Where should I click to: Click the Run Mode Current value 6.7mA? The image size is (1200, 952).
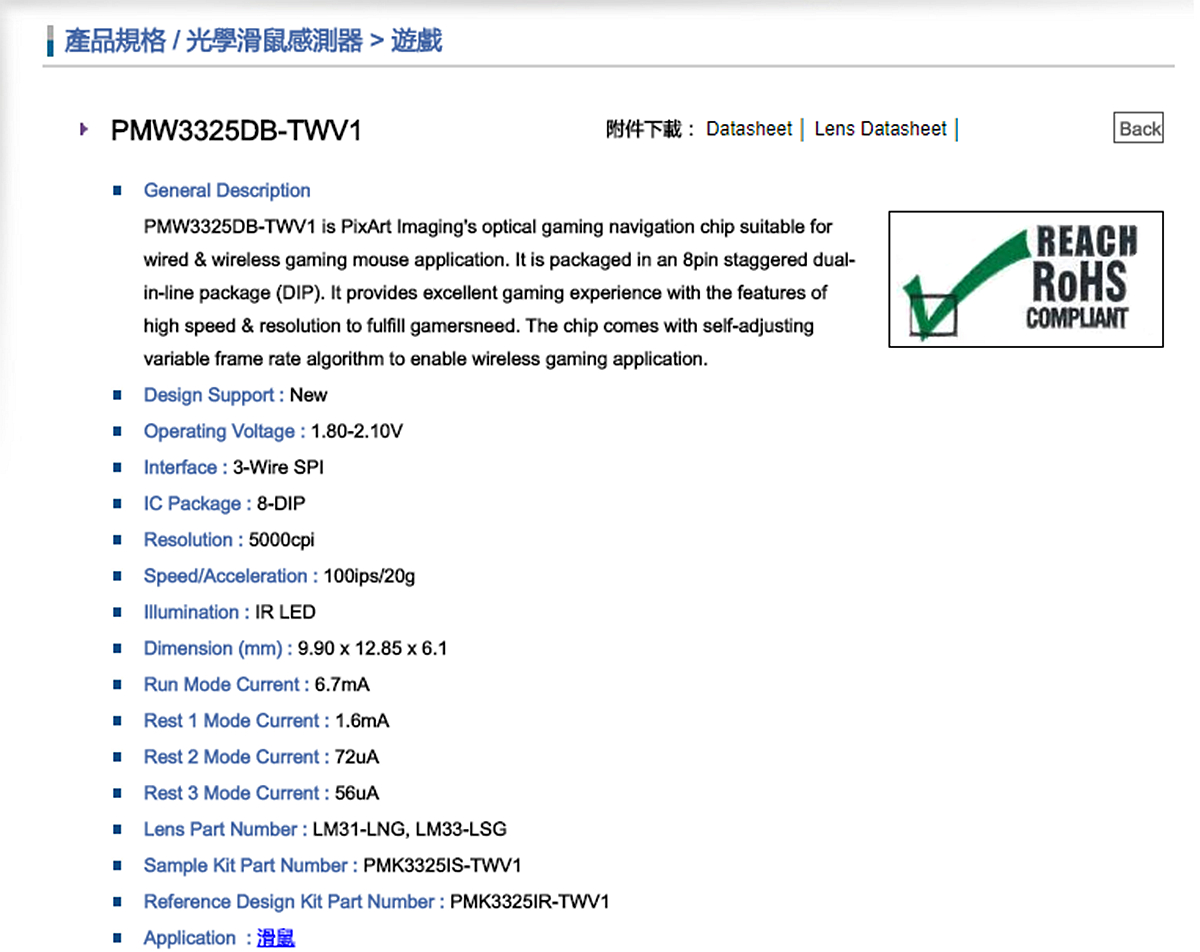tap(342, 684)
